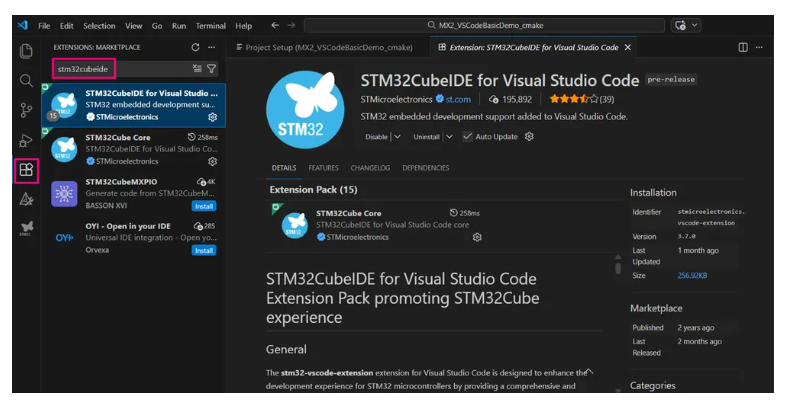Click the 256.92KB size link

point(692,275)
